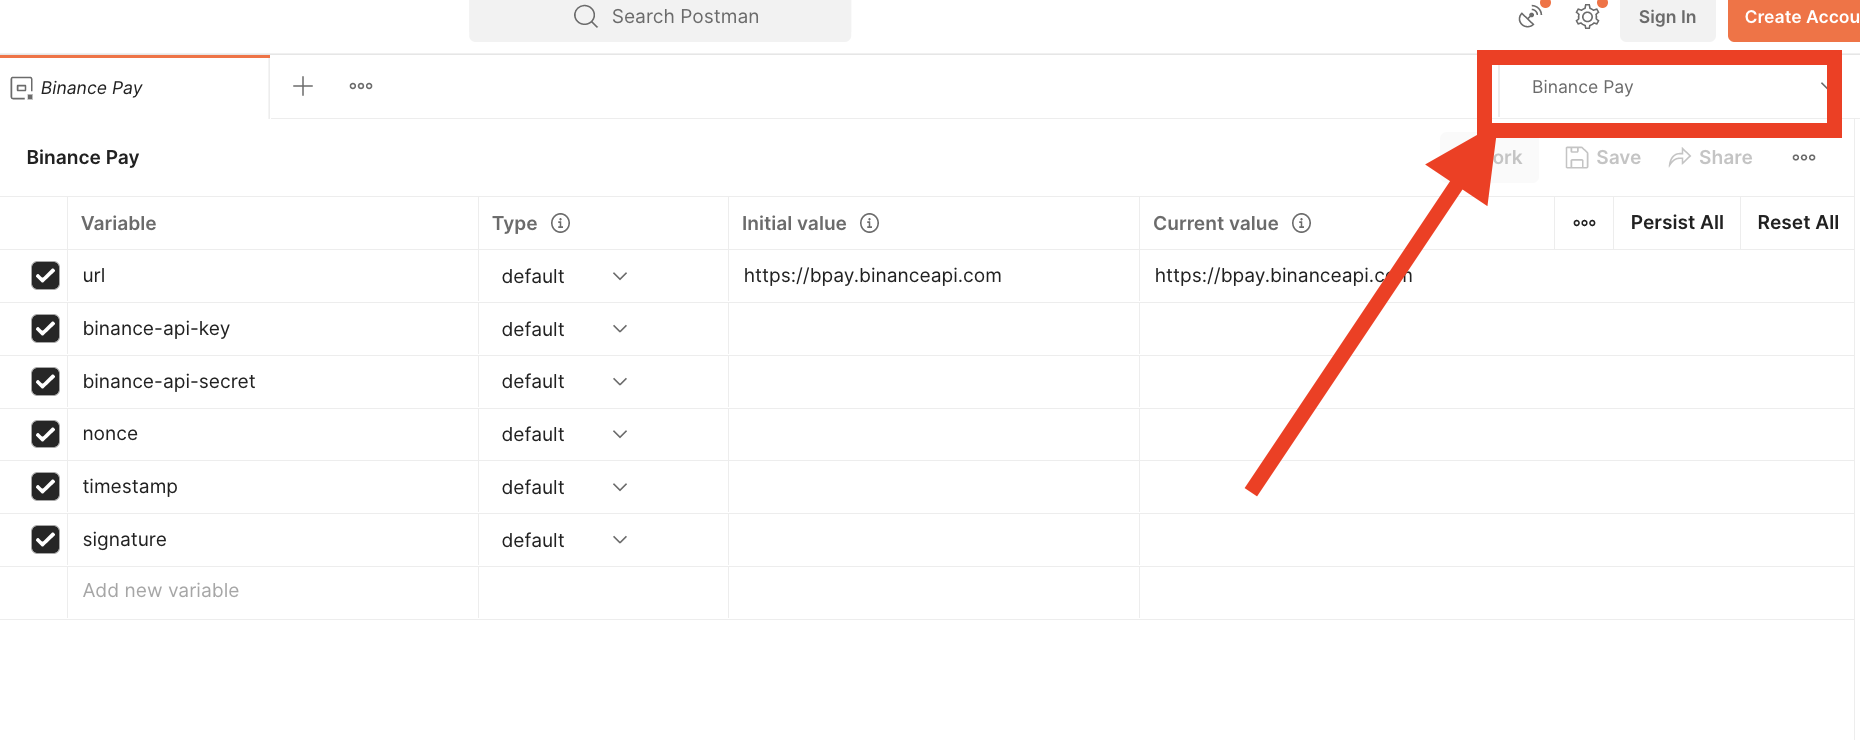Image resolution: width=1860 pixels, height=740 pixels.
Task: Click the Create Account button
Action: 1794,17
